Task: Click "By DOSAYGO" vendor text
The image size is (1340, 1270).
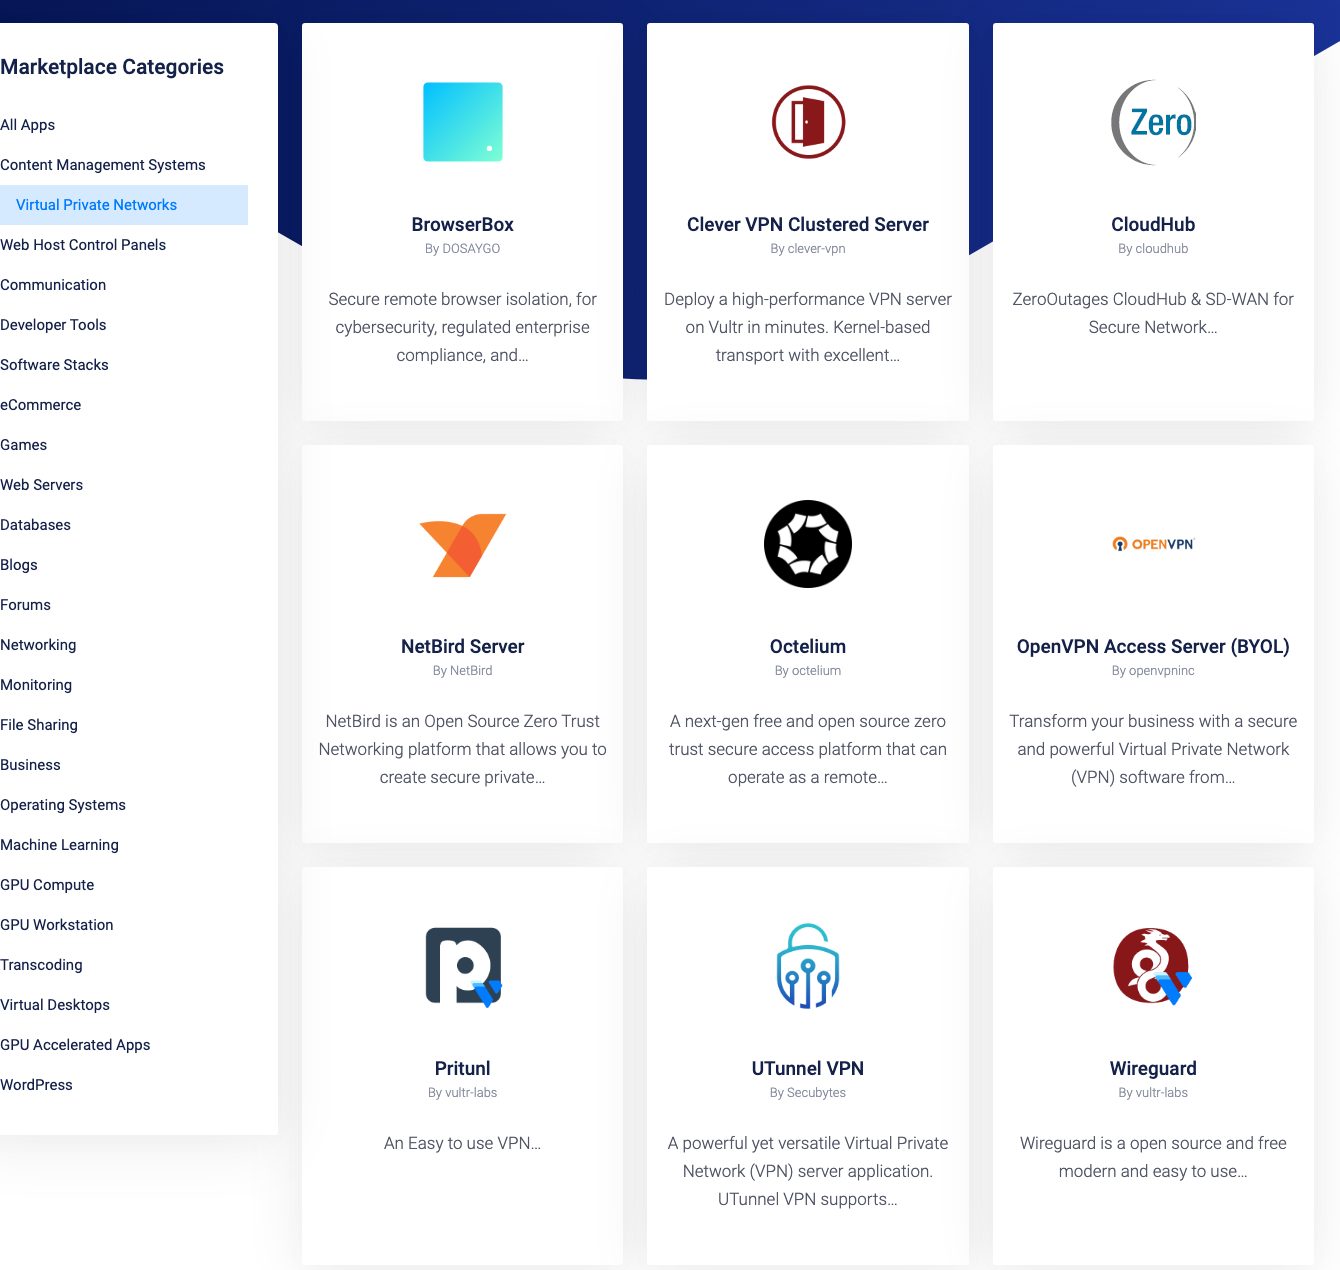Action: [463, 249]
